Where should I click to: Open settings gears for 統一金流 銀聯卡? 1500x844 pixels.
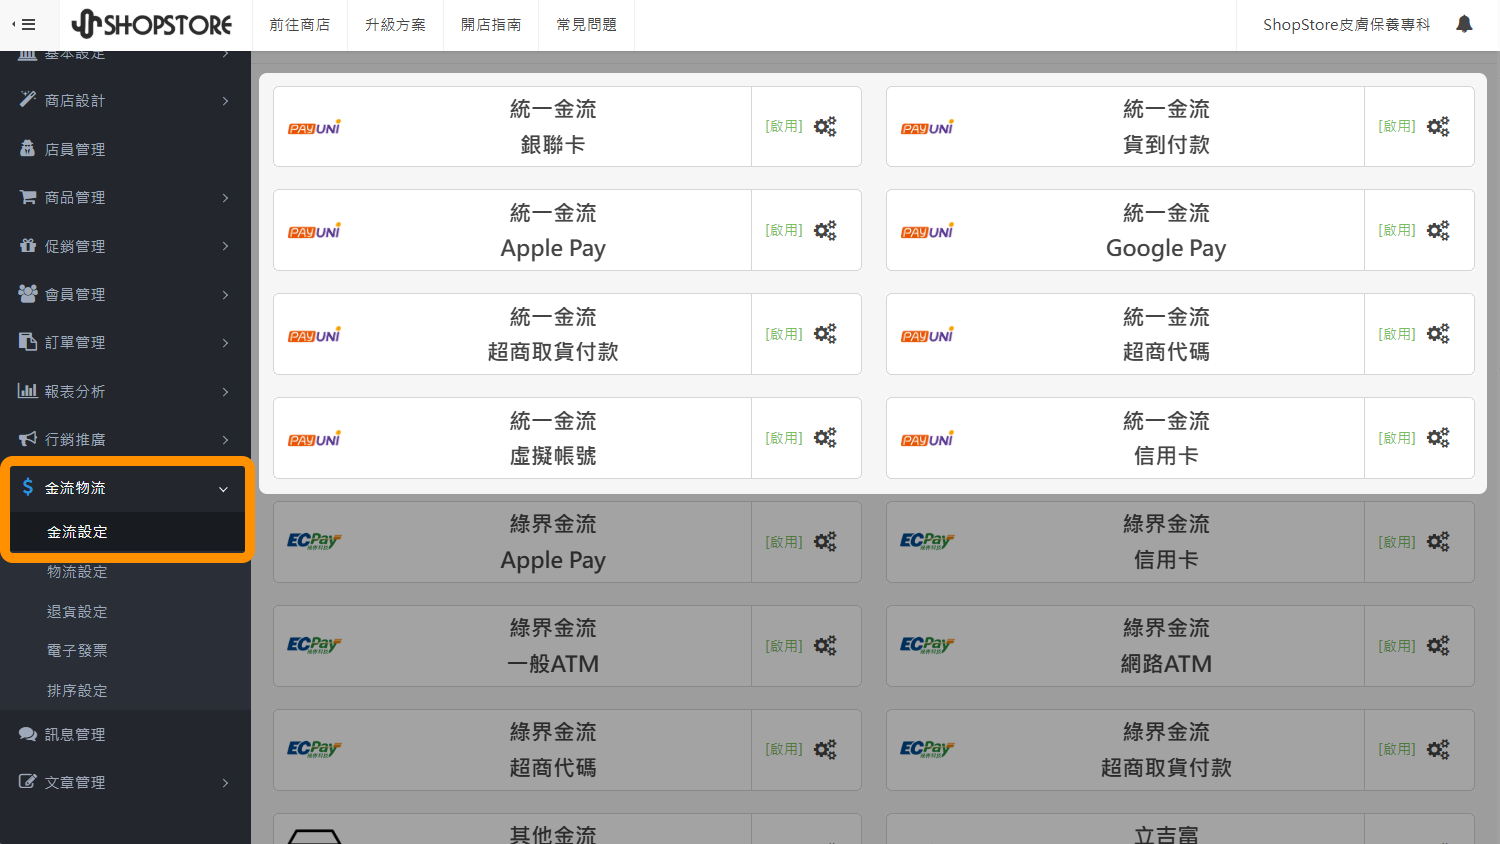pyautogui.click(x=825, y=127)
